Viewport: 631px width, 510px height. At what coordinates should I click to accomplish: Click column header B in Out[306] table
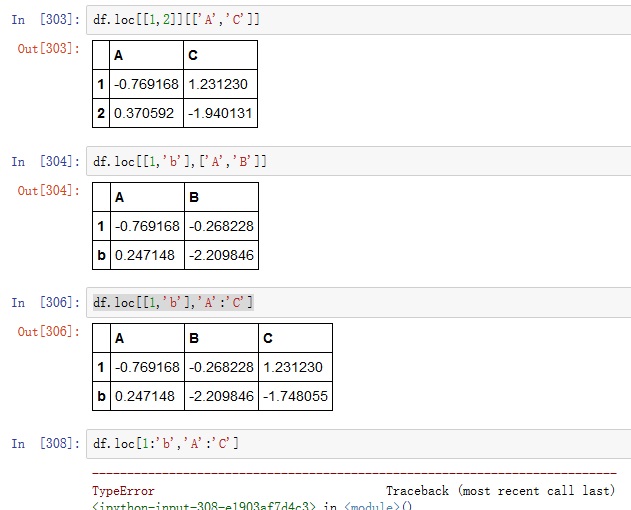click(x=194, y=338)
